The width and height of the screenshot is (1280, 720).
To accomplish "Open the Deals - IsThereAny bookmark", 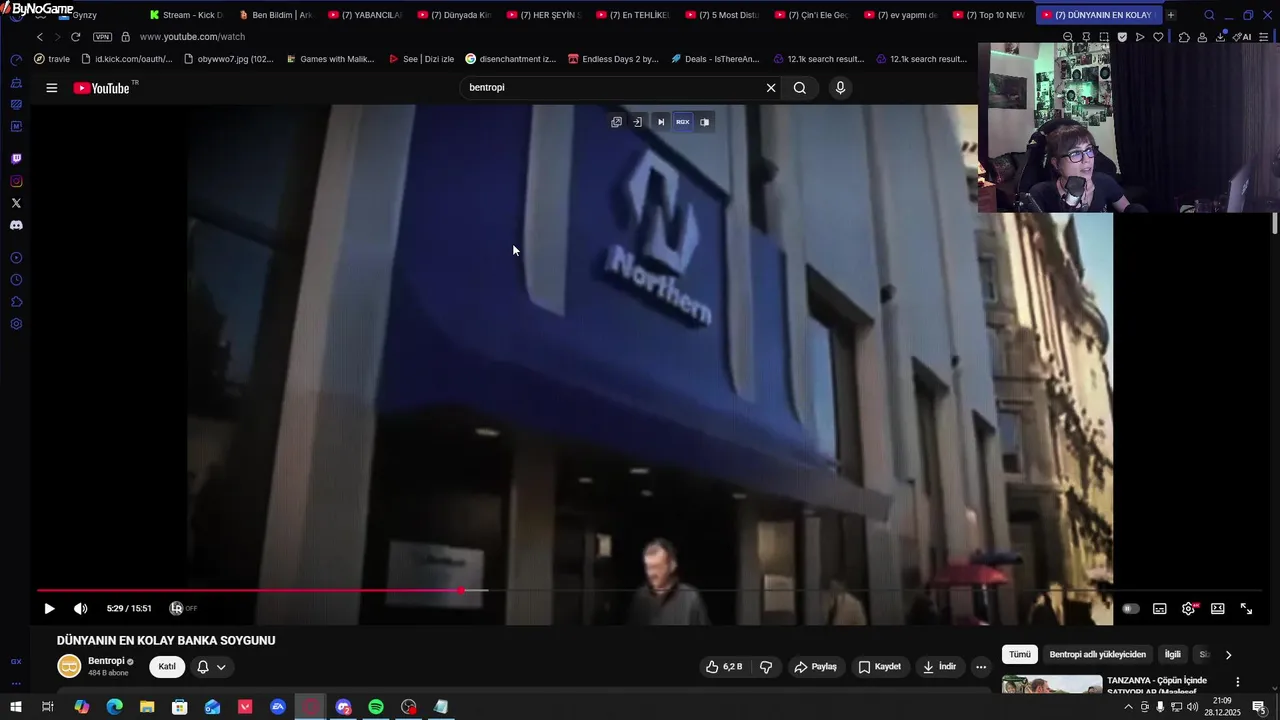I will pyautogui.click(x=715, y=59).
